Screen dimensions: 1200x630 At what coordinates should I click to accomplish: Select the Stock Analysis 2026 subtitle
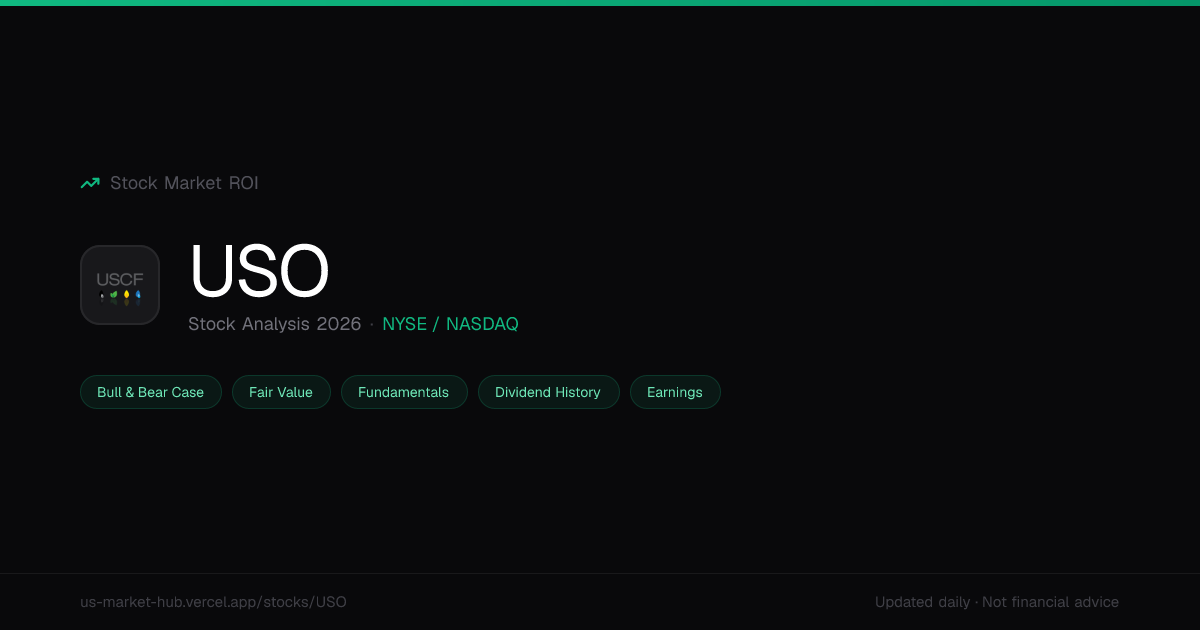click(x=275, y=324)
